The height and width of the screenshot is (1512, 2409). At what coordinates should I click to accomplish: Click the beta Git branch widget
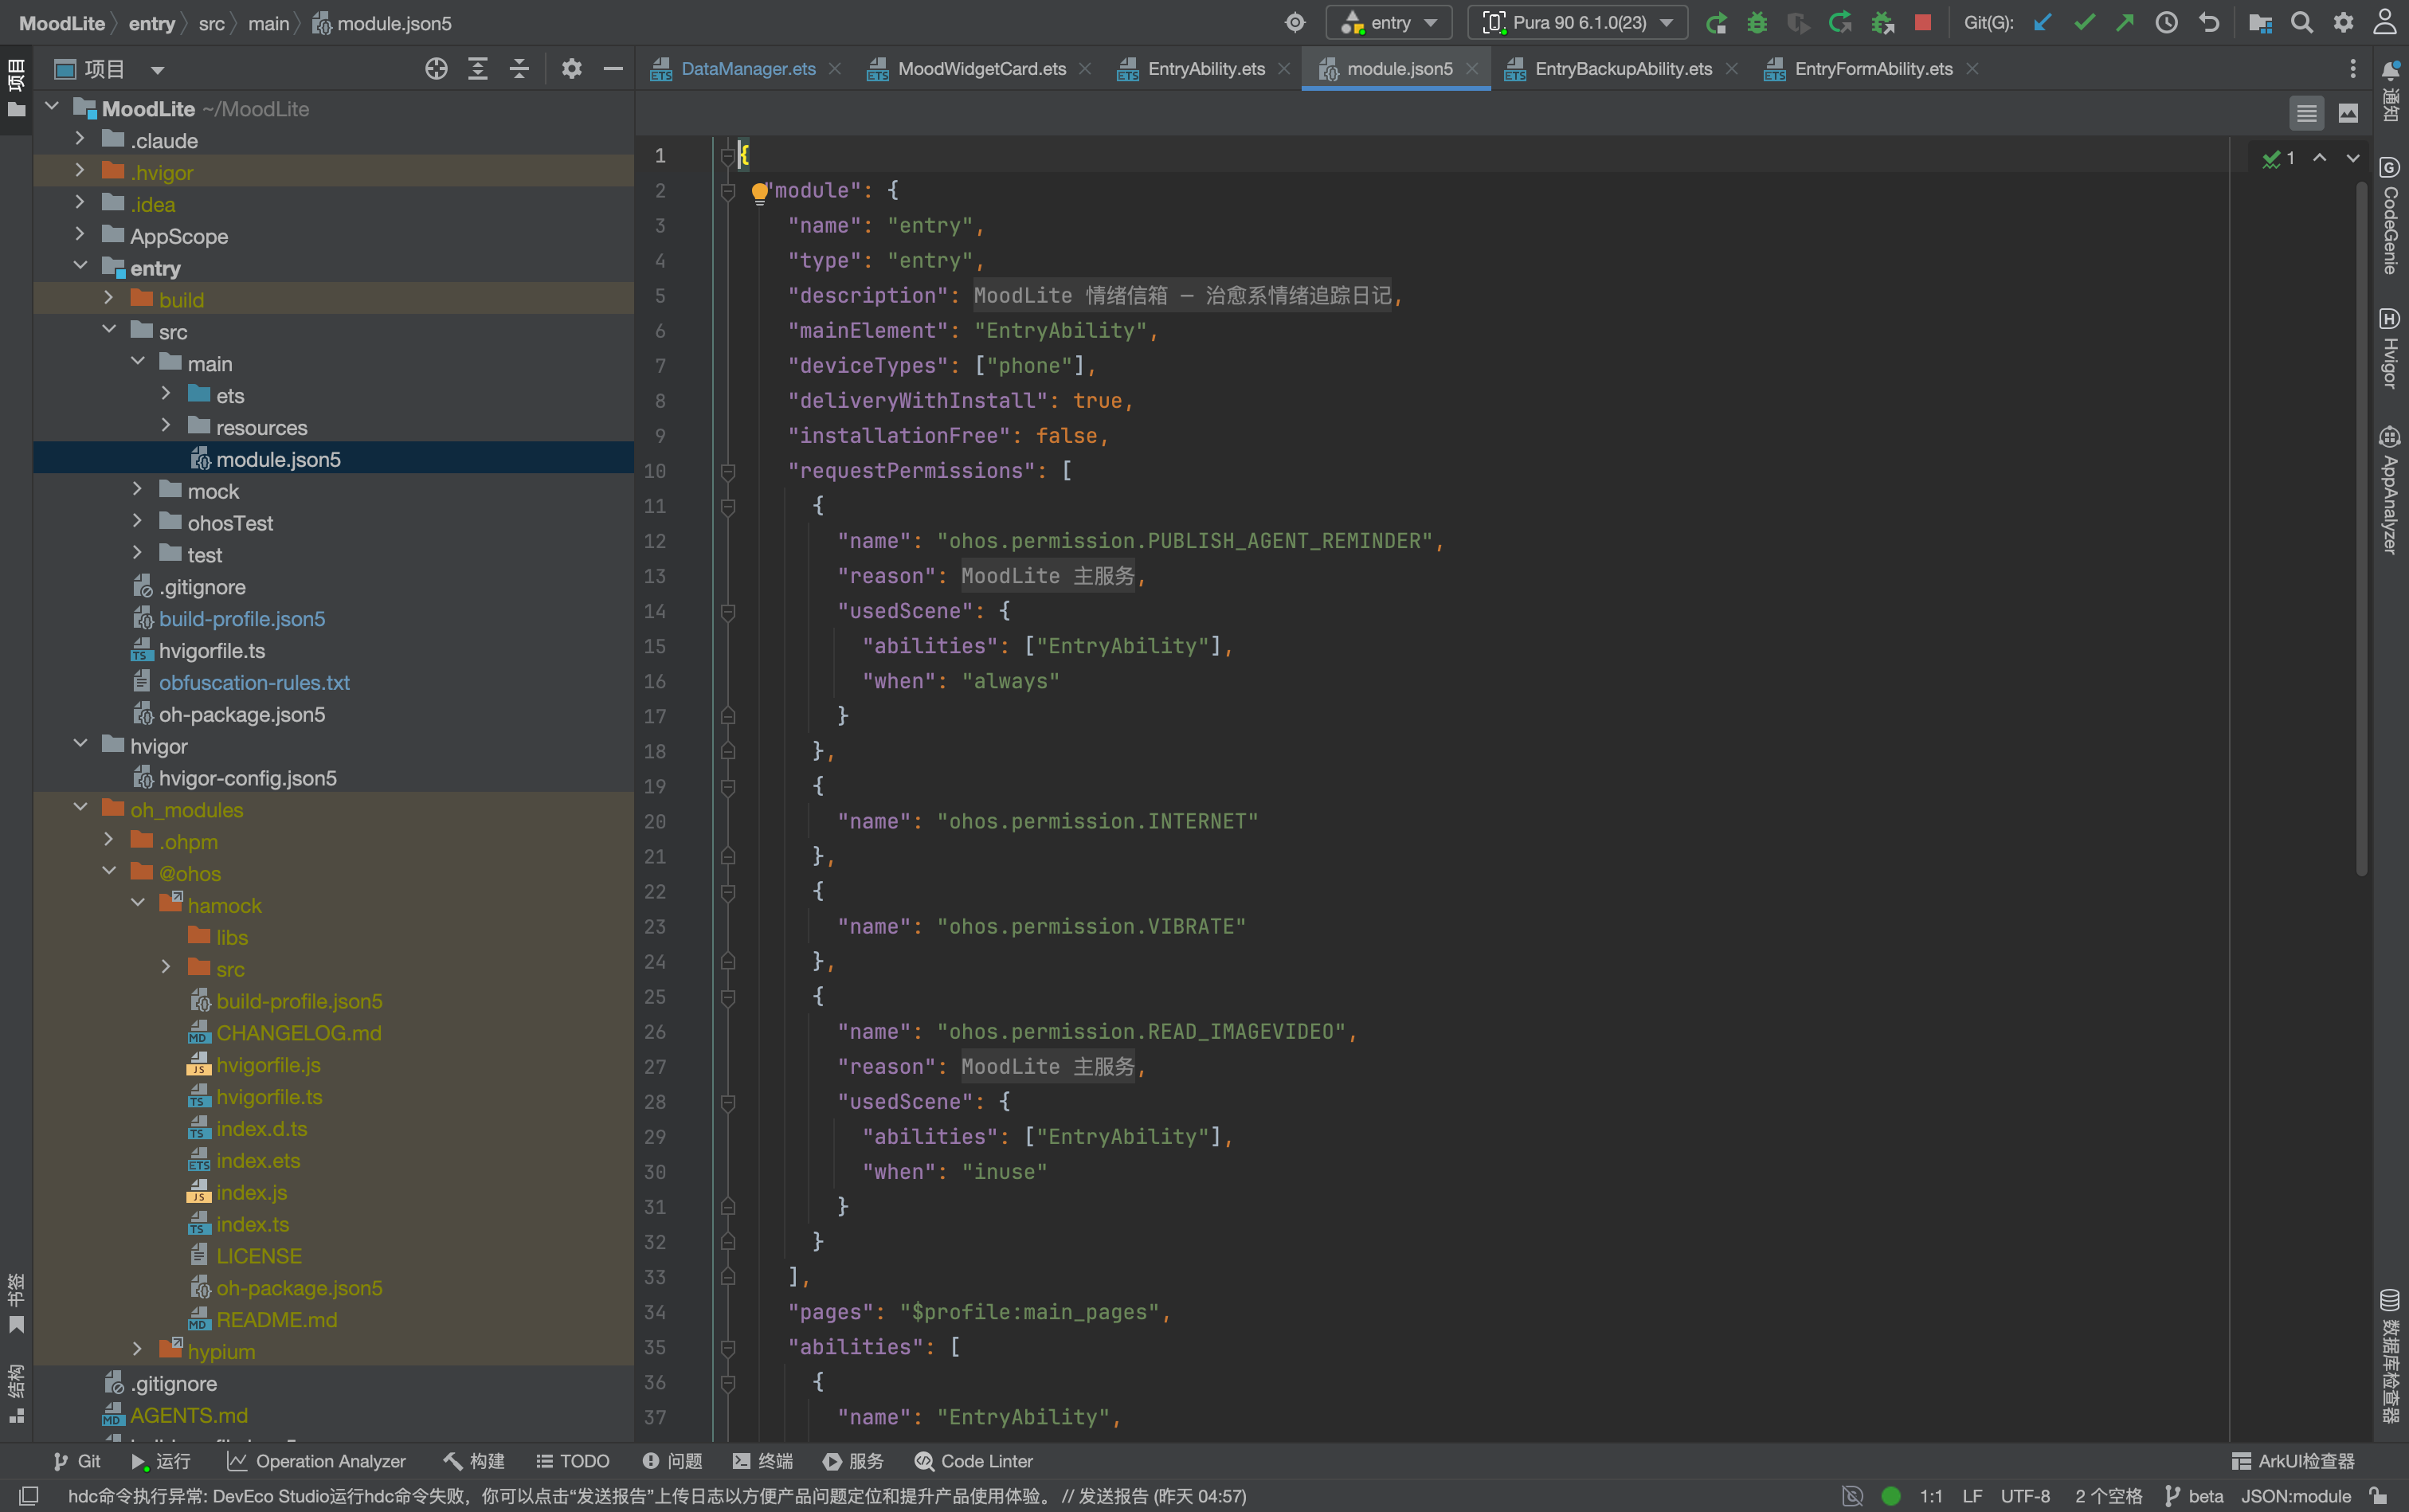2194,1496
